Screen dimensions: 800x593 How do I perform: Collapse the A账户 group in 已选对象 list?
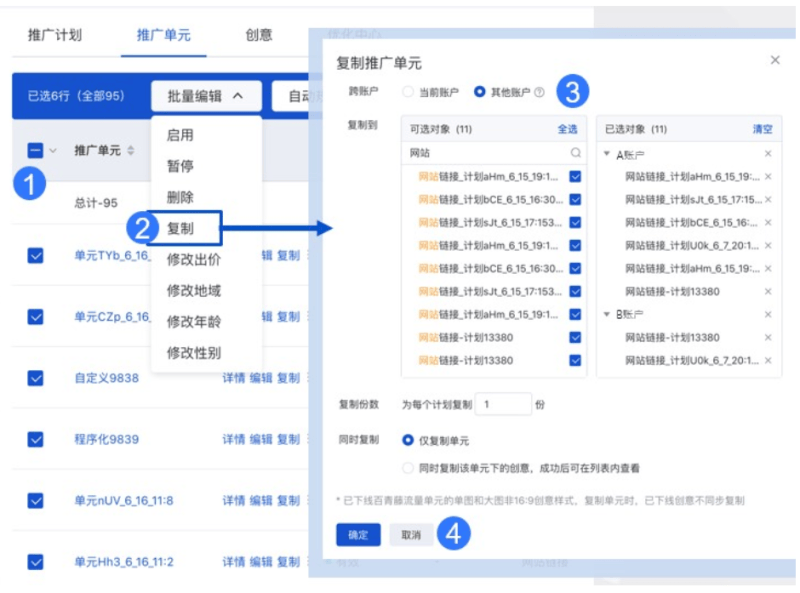(x=606, y=154)
